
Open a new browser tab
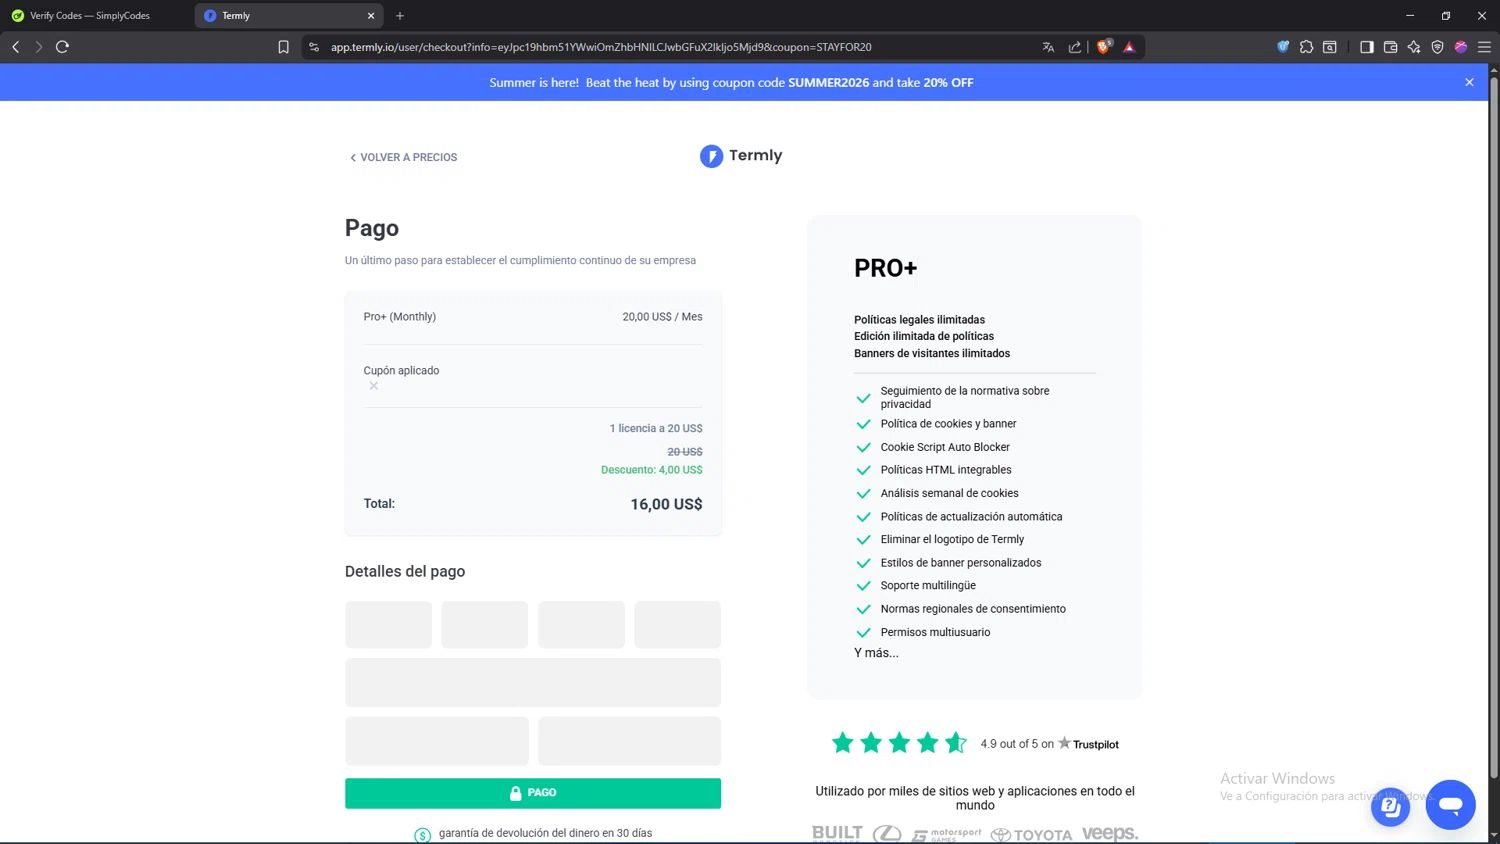pyautogui.click(x=400, y=15)
